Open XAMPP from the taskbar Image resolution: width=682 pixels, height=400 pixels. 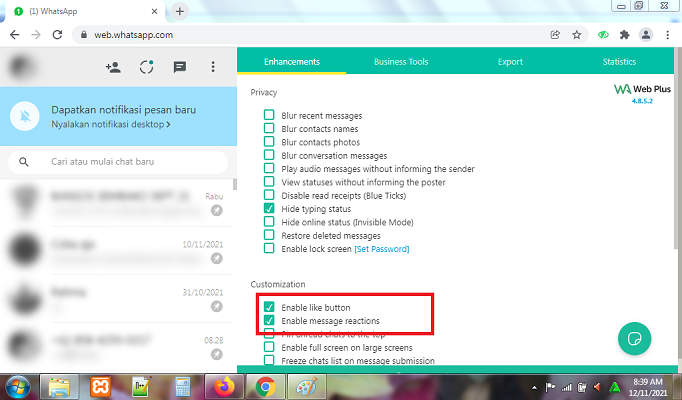coord(100,387)
